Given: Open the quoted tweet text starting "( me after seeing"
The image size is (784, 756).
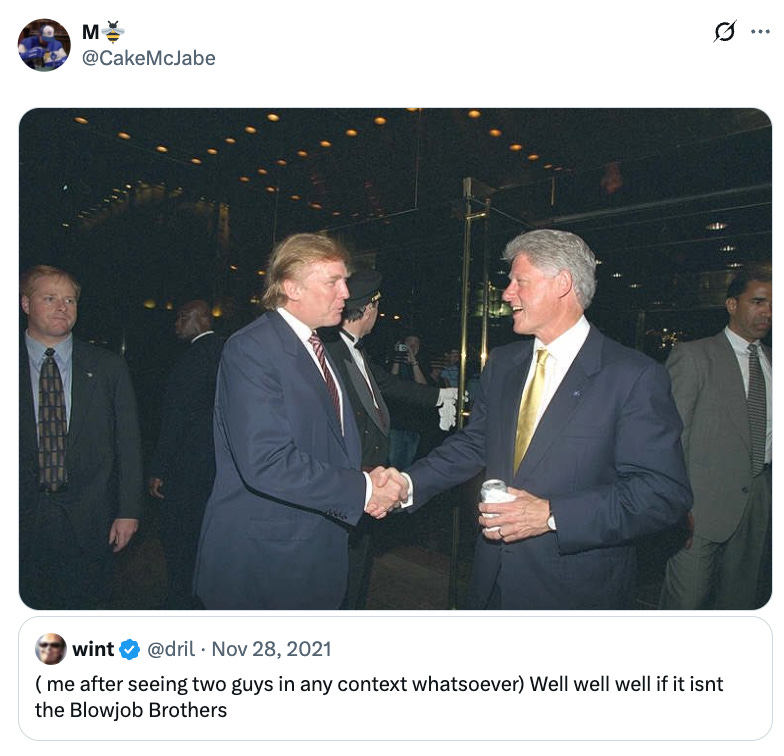Looking at the screenshot, I should [x=379, y=697].
